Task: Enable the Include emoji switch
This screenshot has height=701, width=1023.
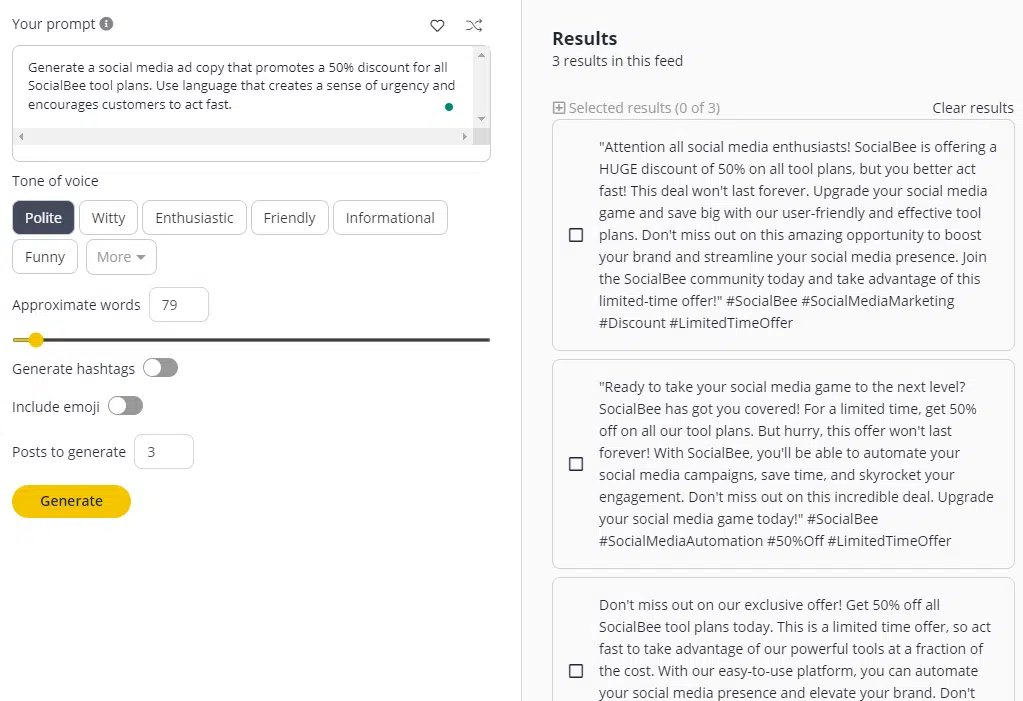Action: (x=125, y=406)
